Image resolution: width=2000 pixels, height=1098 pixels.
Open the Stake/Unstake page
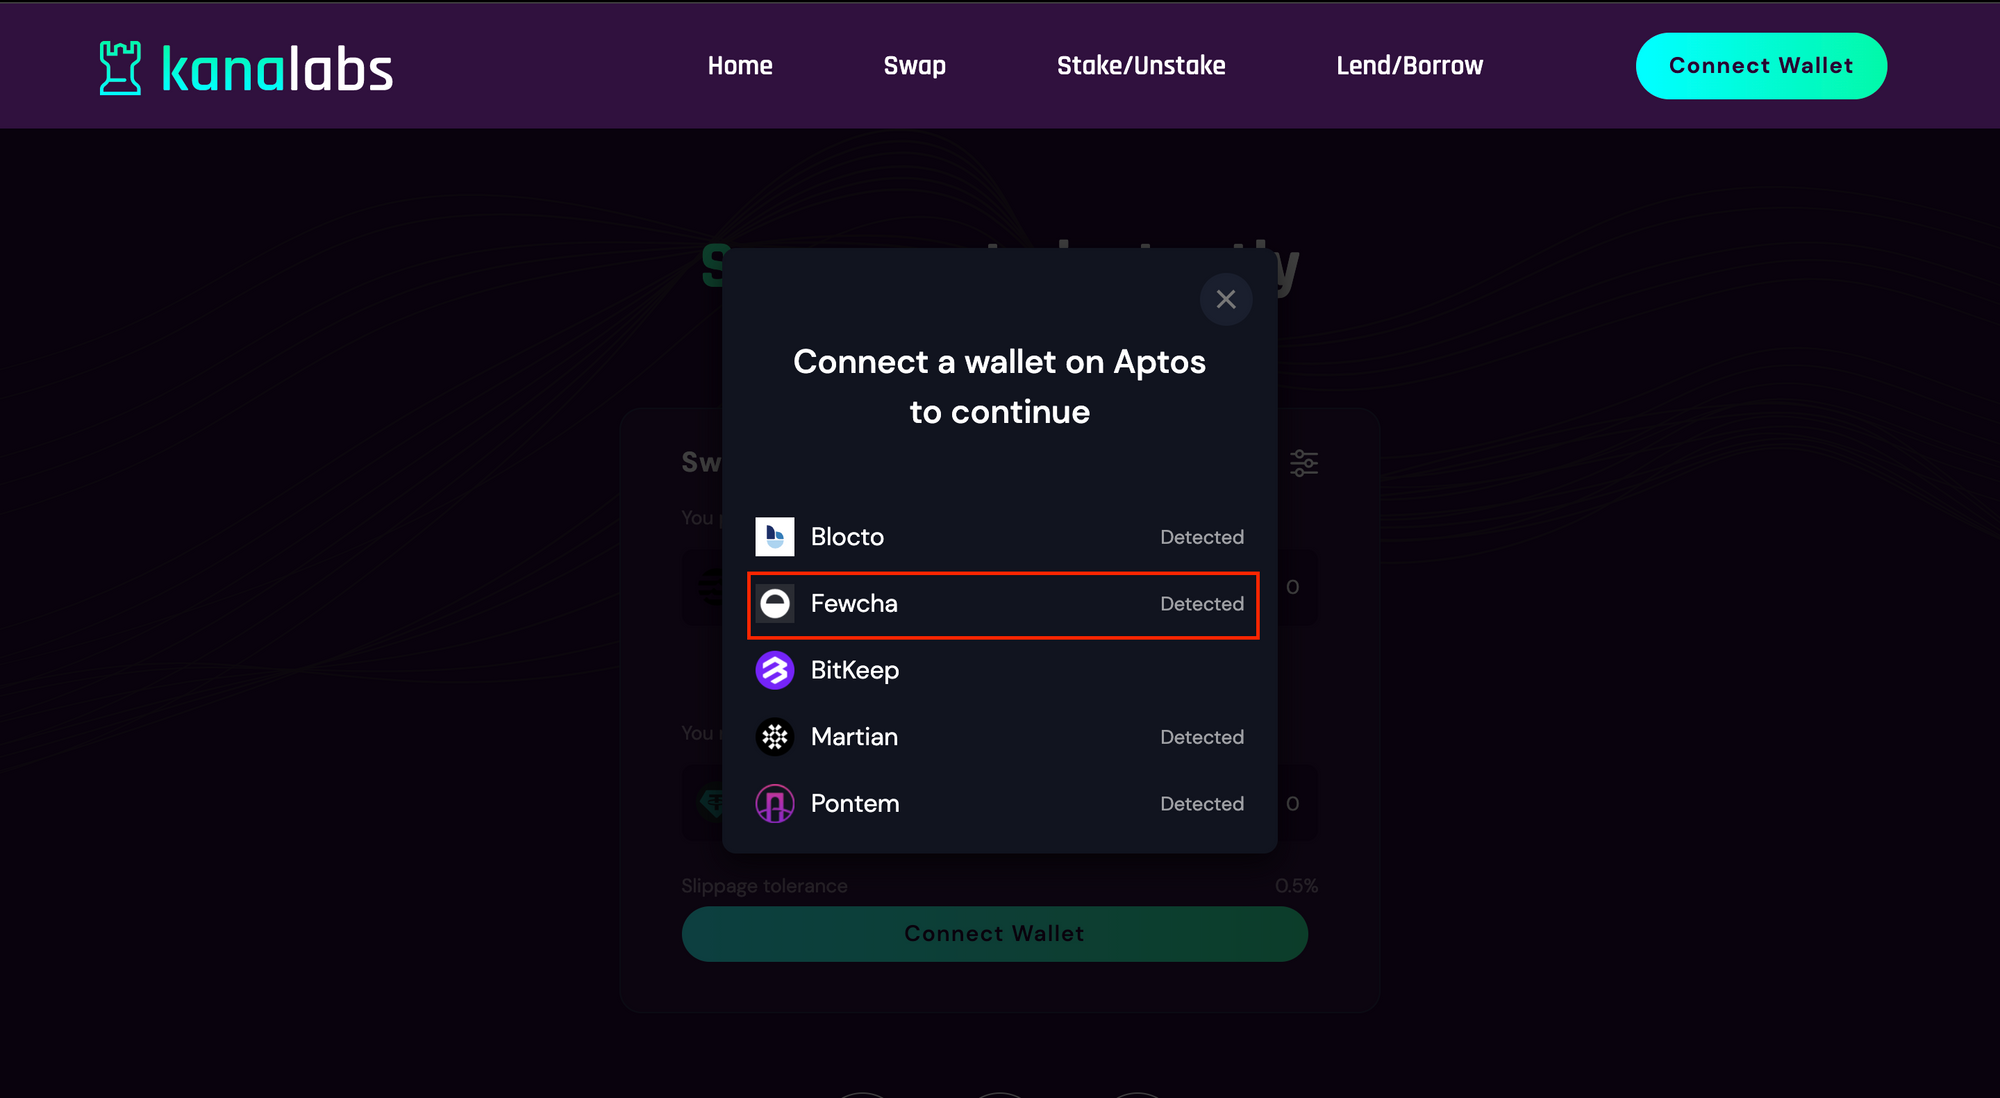coord(1141,66)
